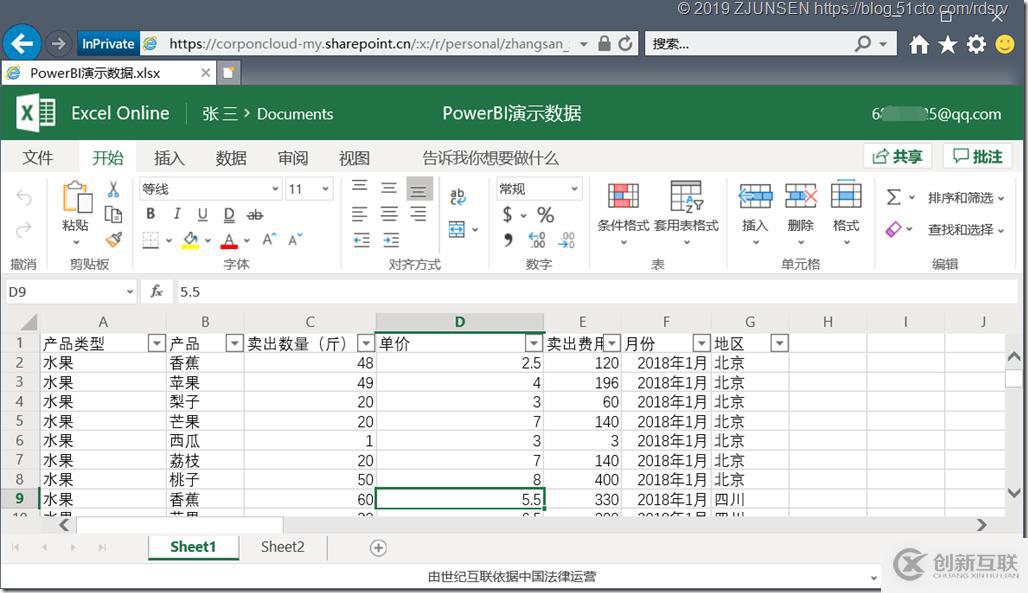Switch to the 数据 ribbon tab

point(231,157)
